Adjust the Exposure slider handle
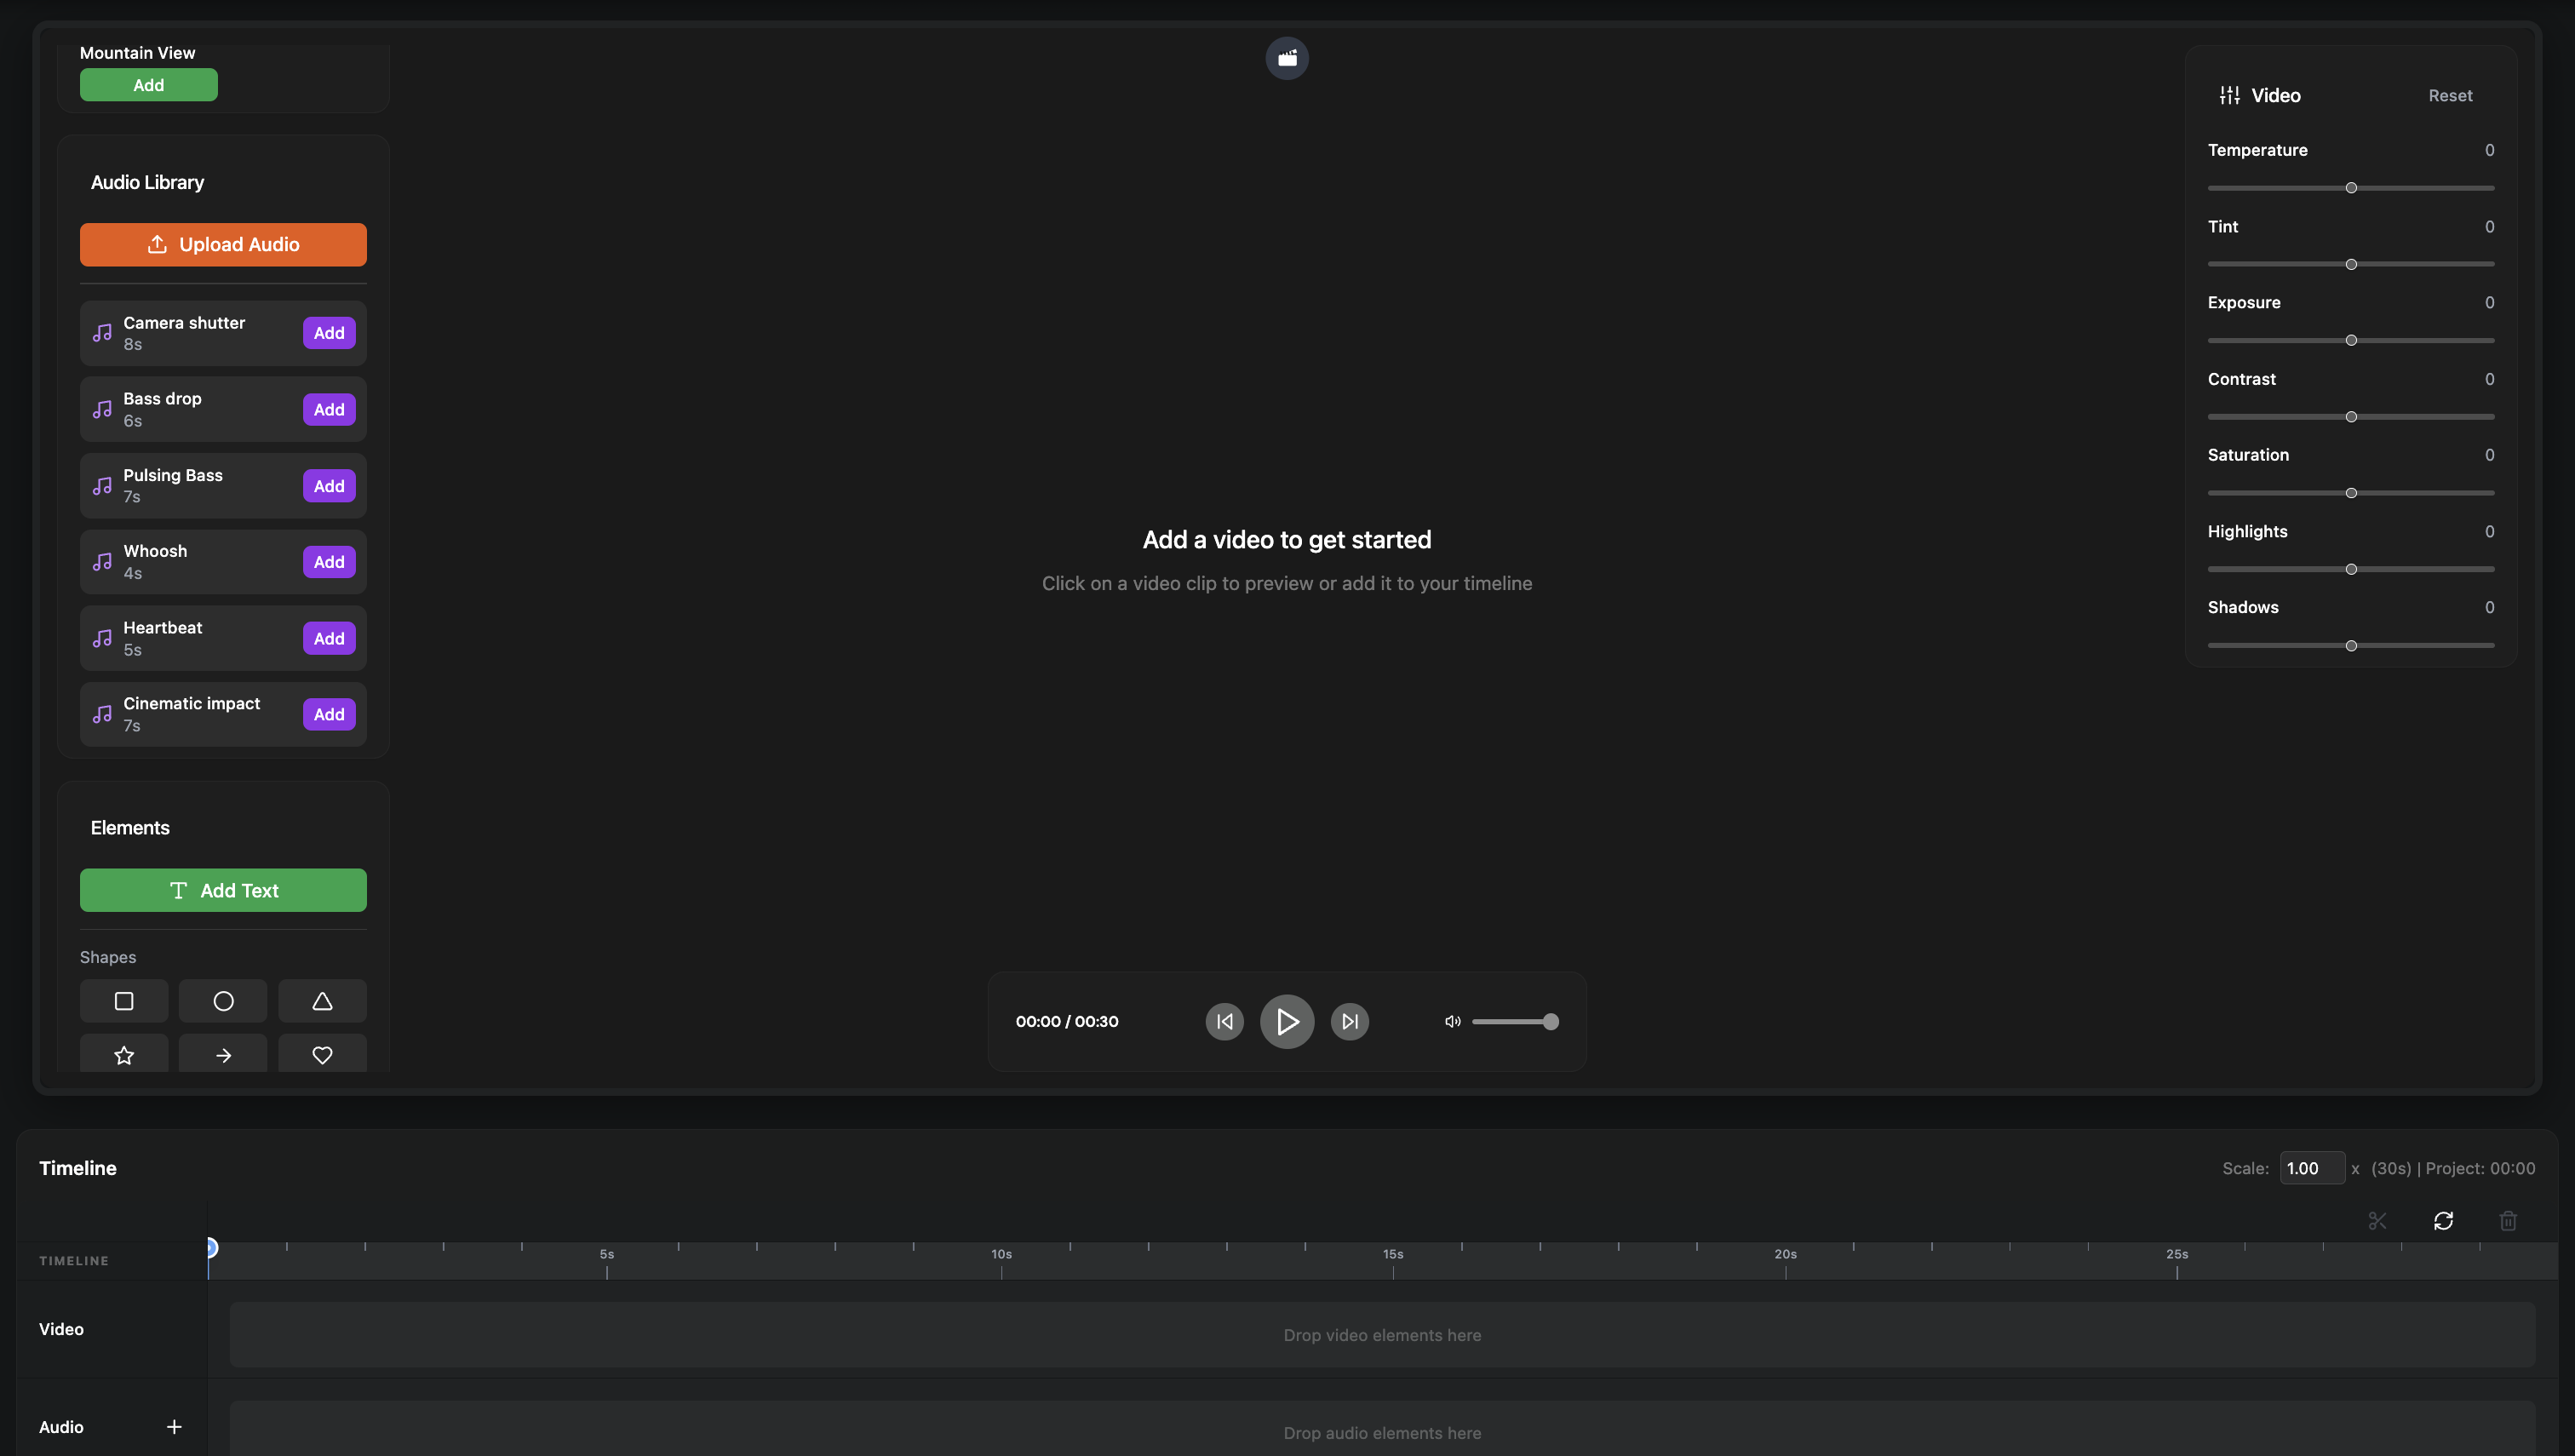Viewport: 2575px width, 1456px height. click(x=2351, y=341)
